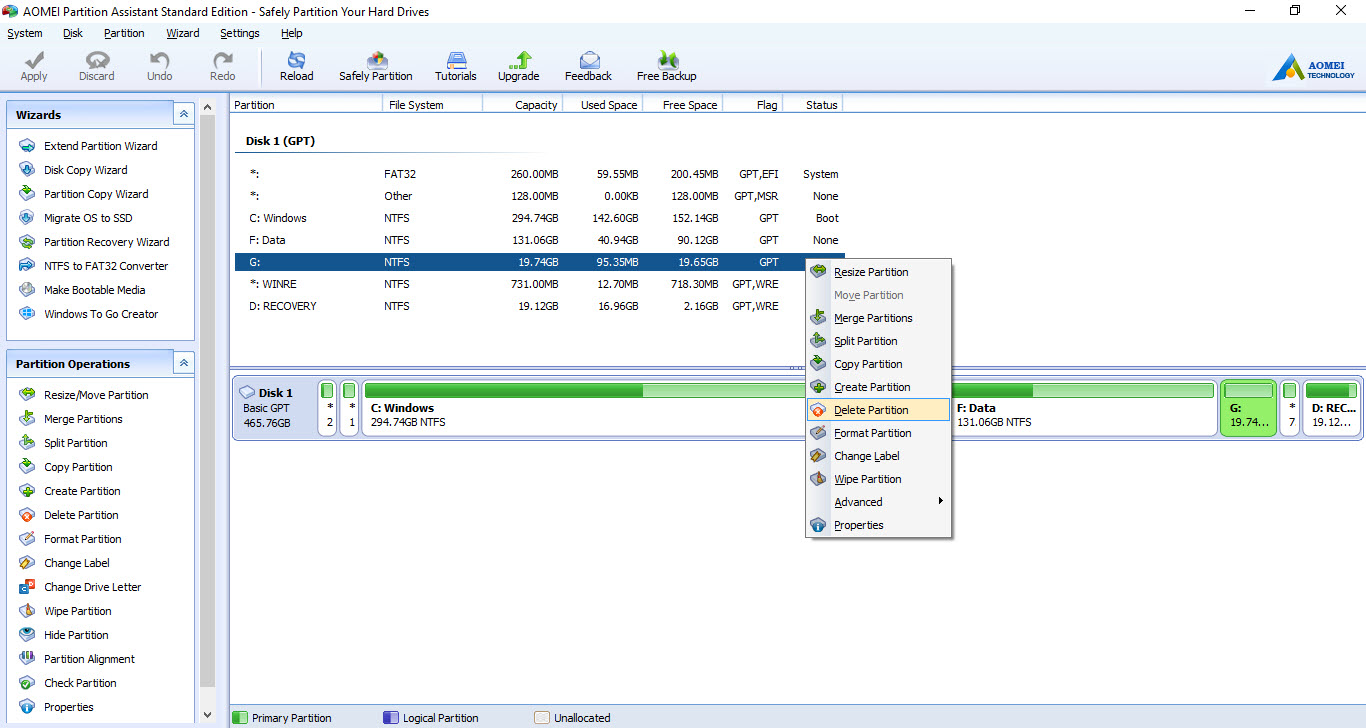Collapse the Wizards panel
This screenshot has height=728, width=1366.
(183, 113)
